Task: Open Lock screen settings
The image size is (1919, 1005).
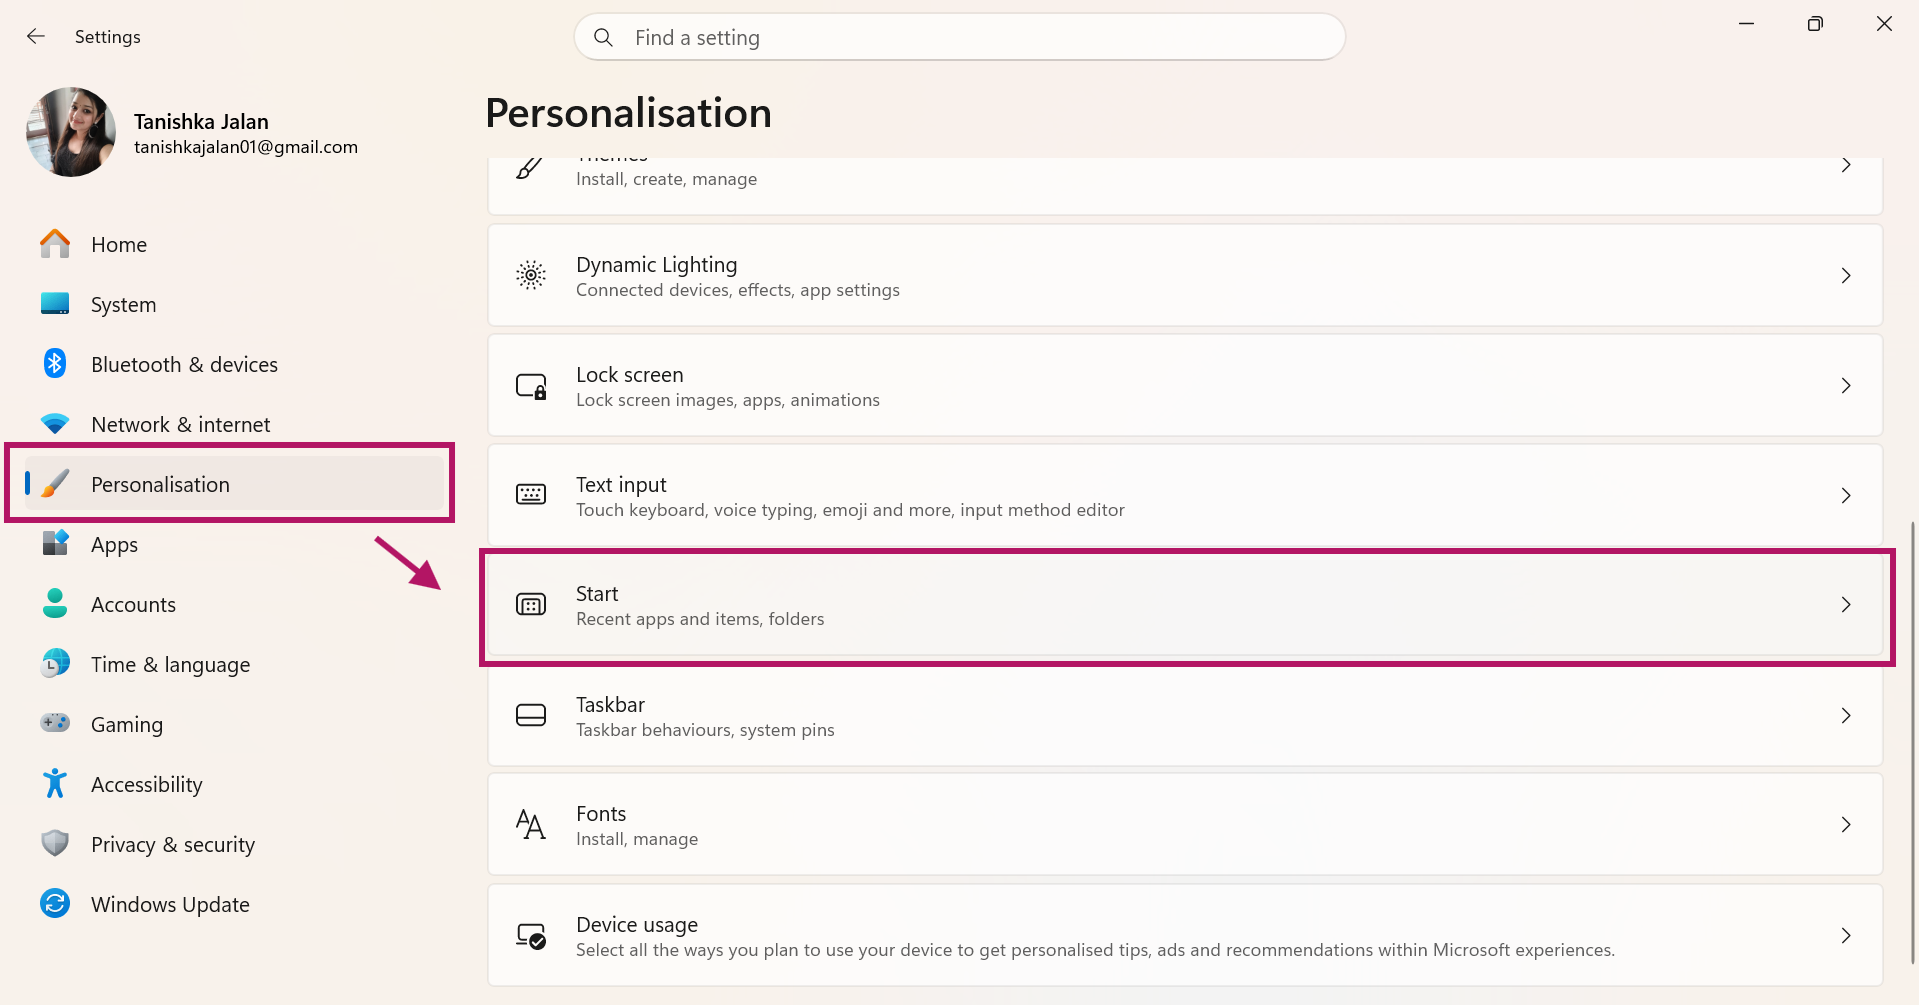Action: point(1185,385)
